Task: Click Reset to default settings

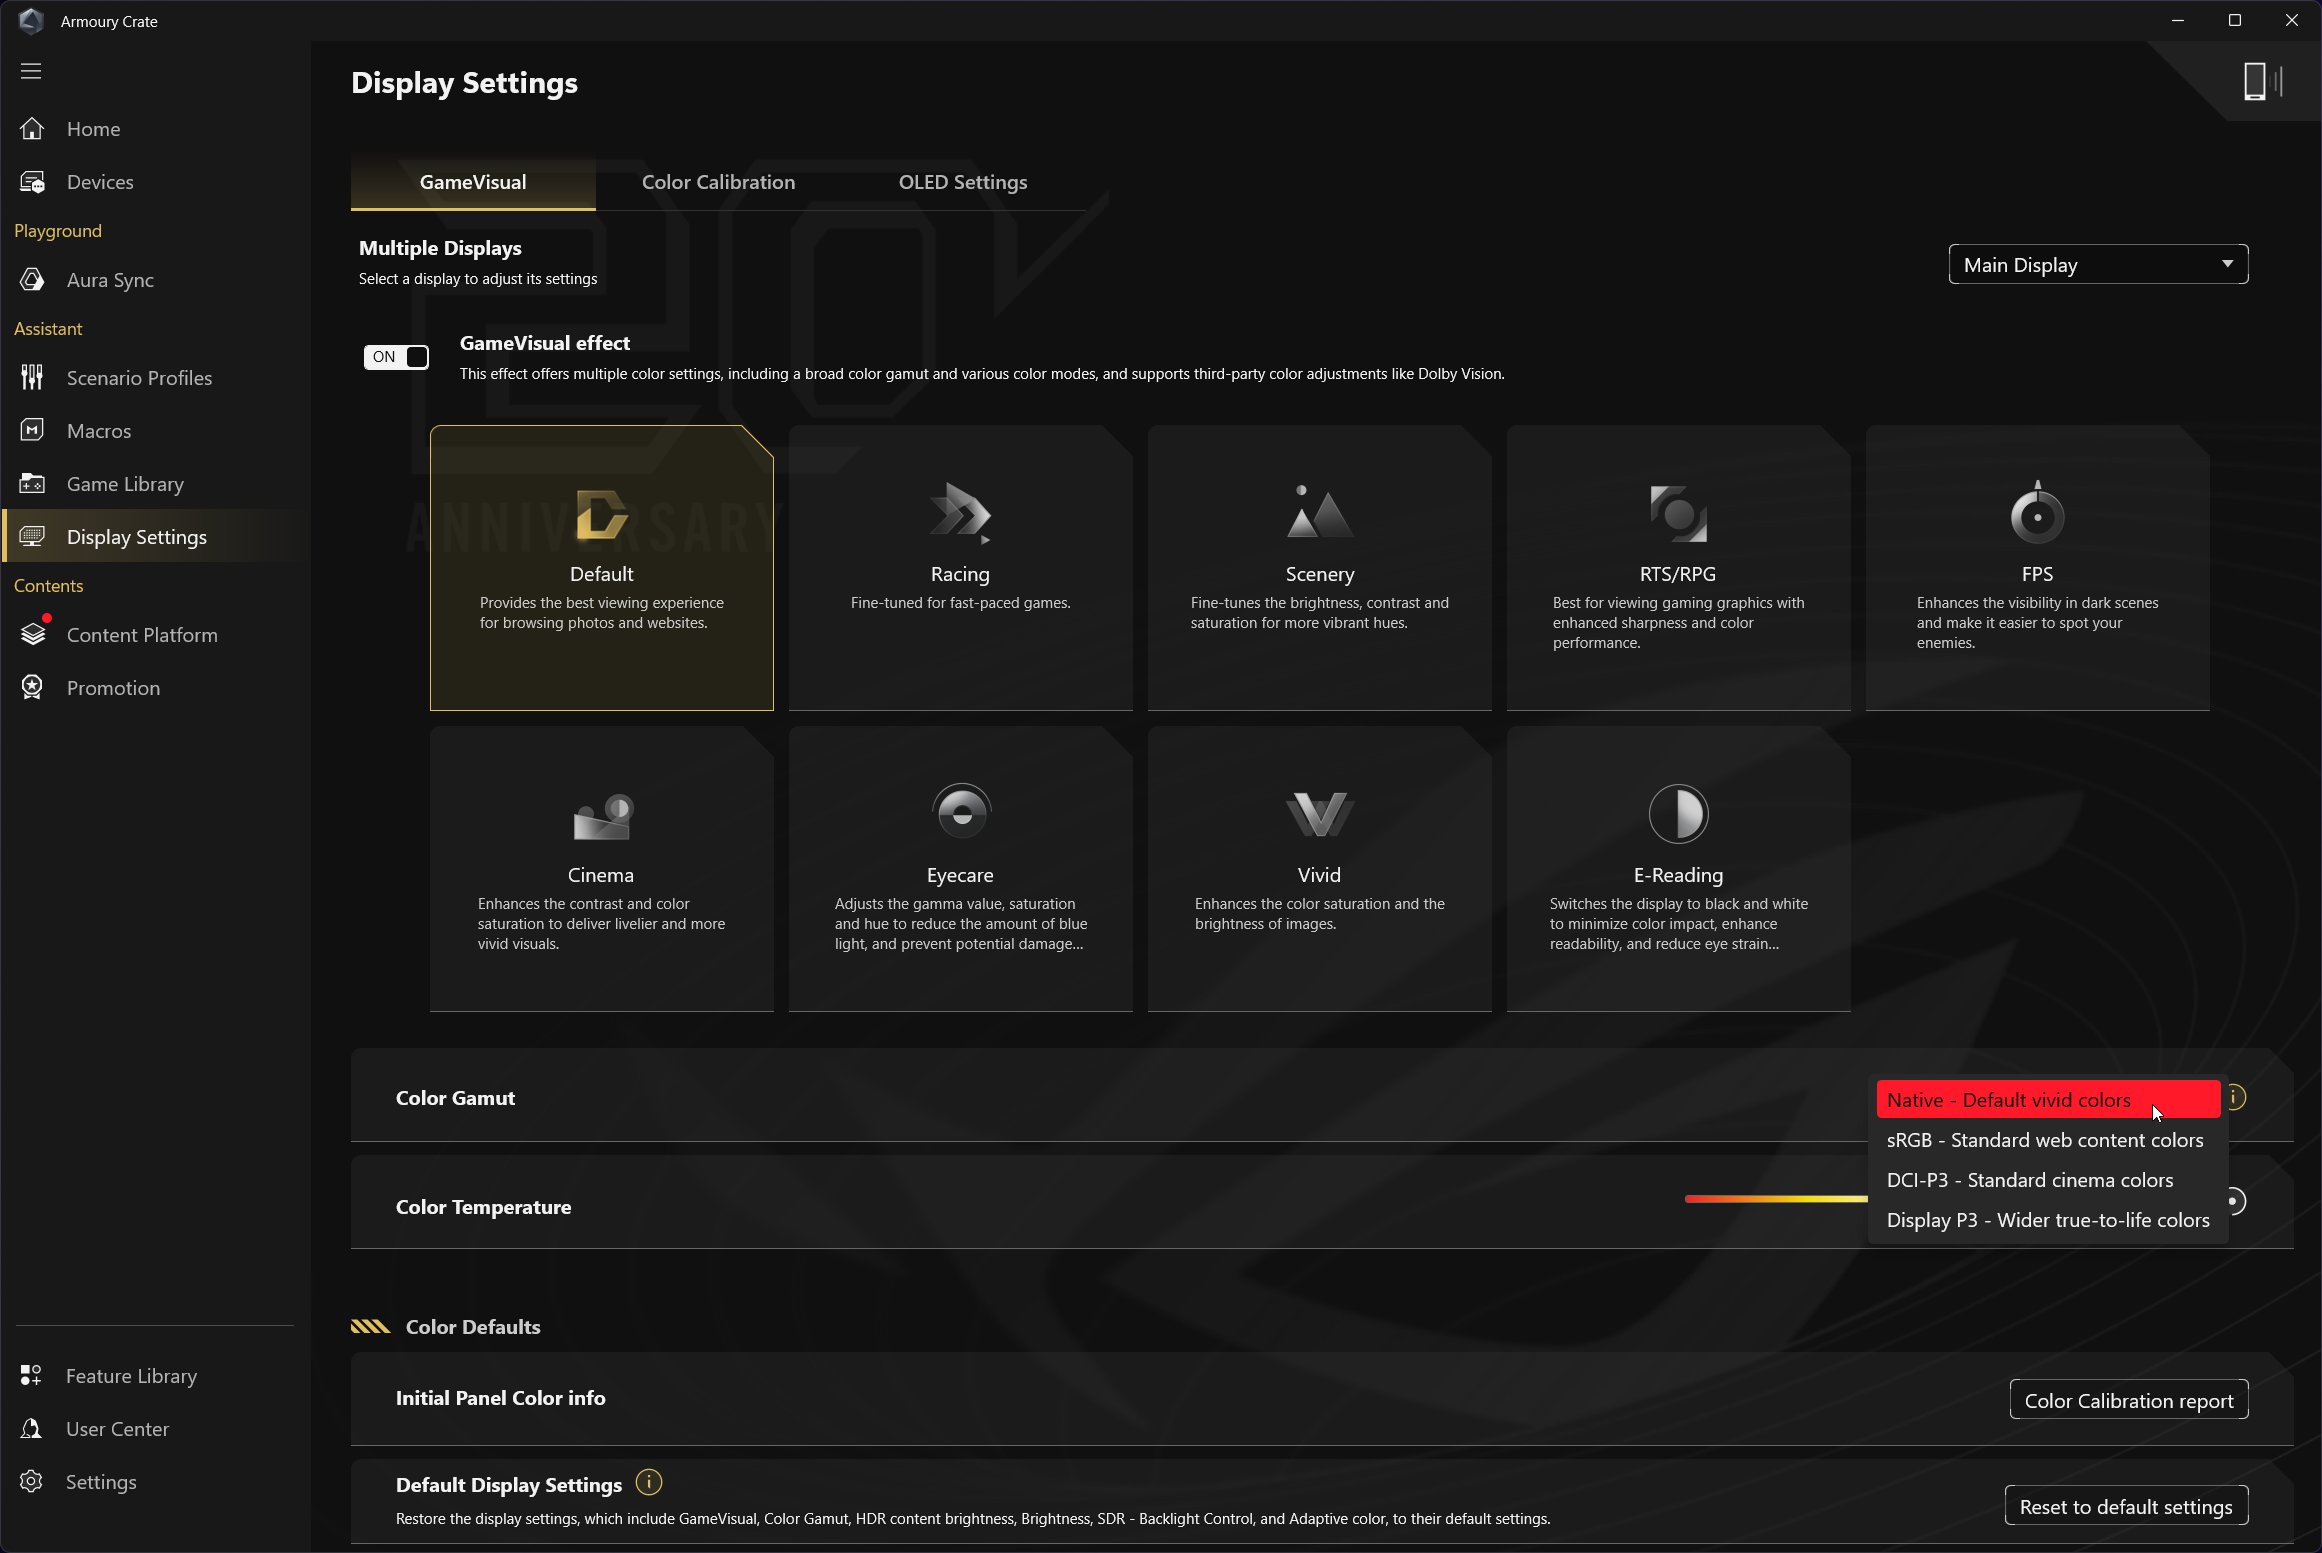Action: click(x=2126, y=1507)
